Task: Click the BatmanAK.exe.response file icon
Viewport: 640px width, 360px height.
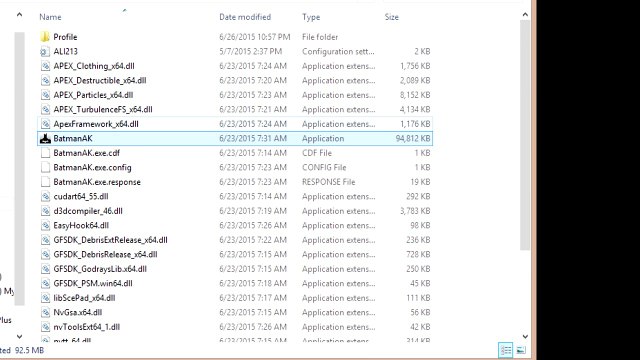Action: (45, 182)
